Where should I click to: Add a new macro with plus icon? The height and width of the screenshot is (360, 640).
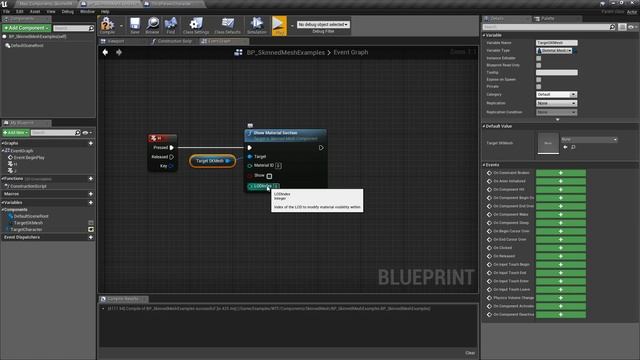click(x=91, y=194)
